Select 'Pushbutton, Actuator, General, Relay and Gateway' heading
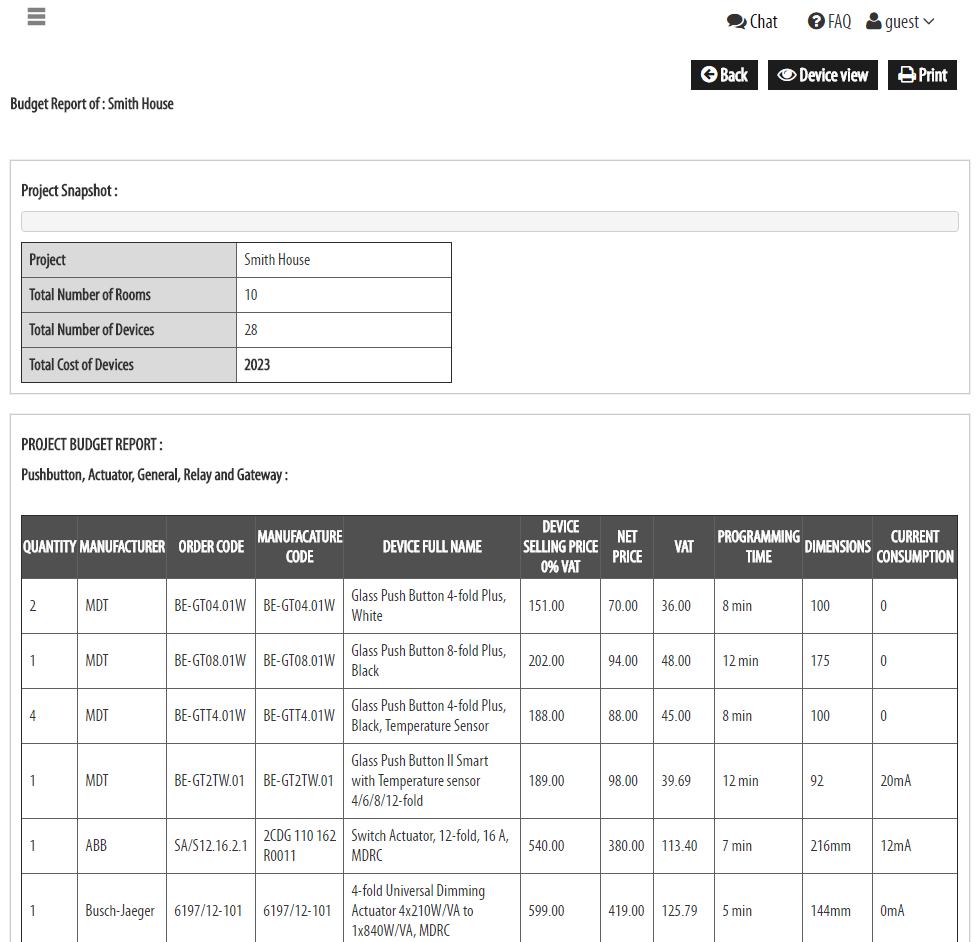Screen dimensions: 977x942 click(x=155, y=475)
